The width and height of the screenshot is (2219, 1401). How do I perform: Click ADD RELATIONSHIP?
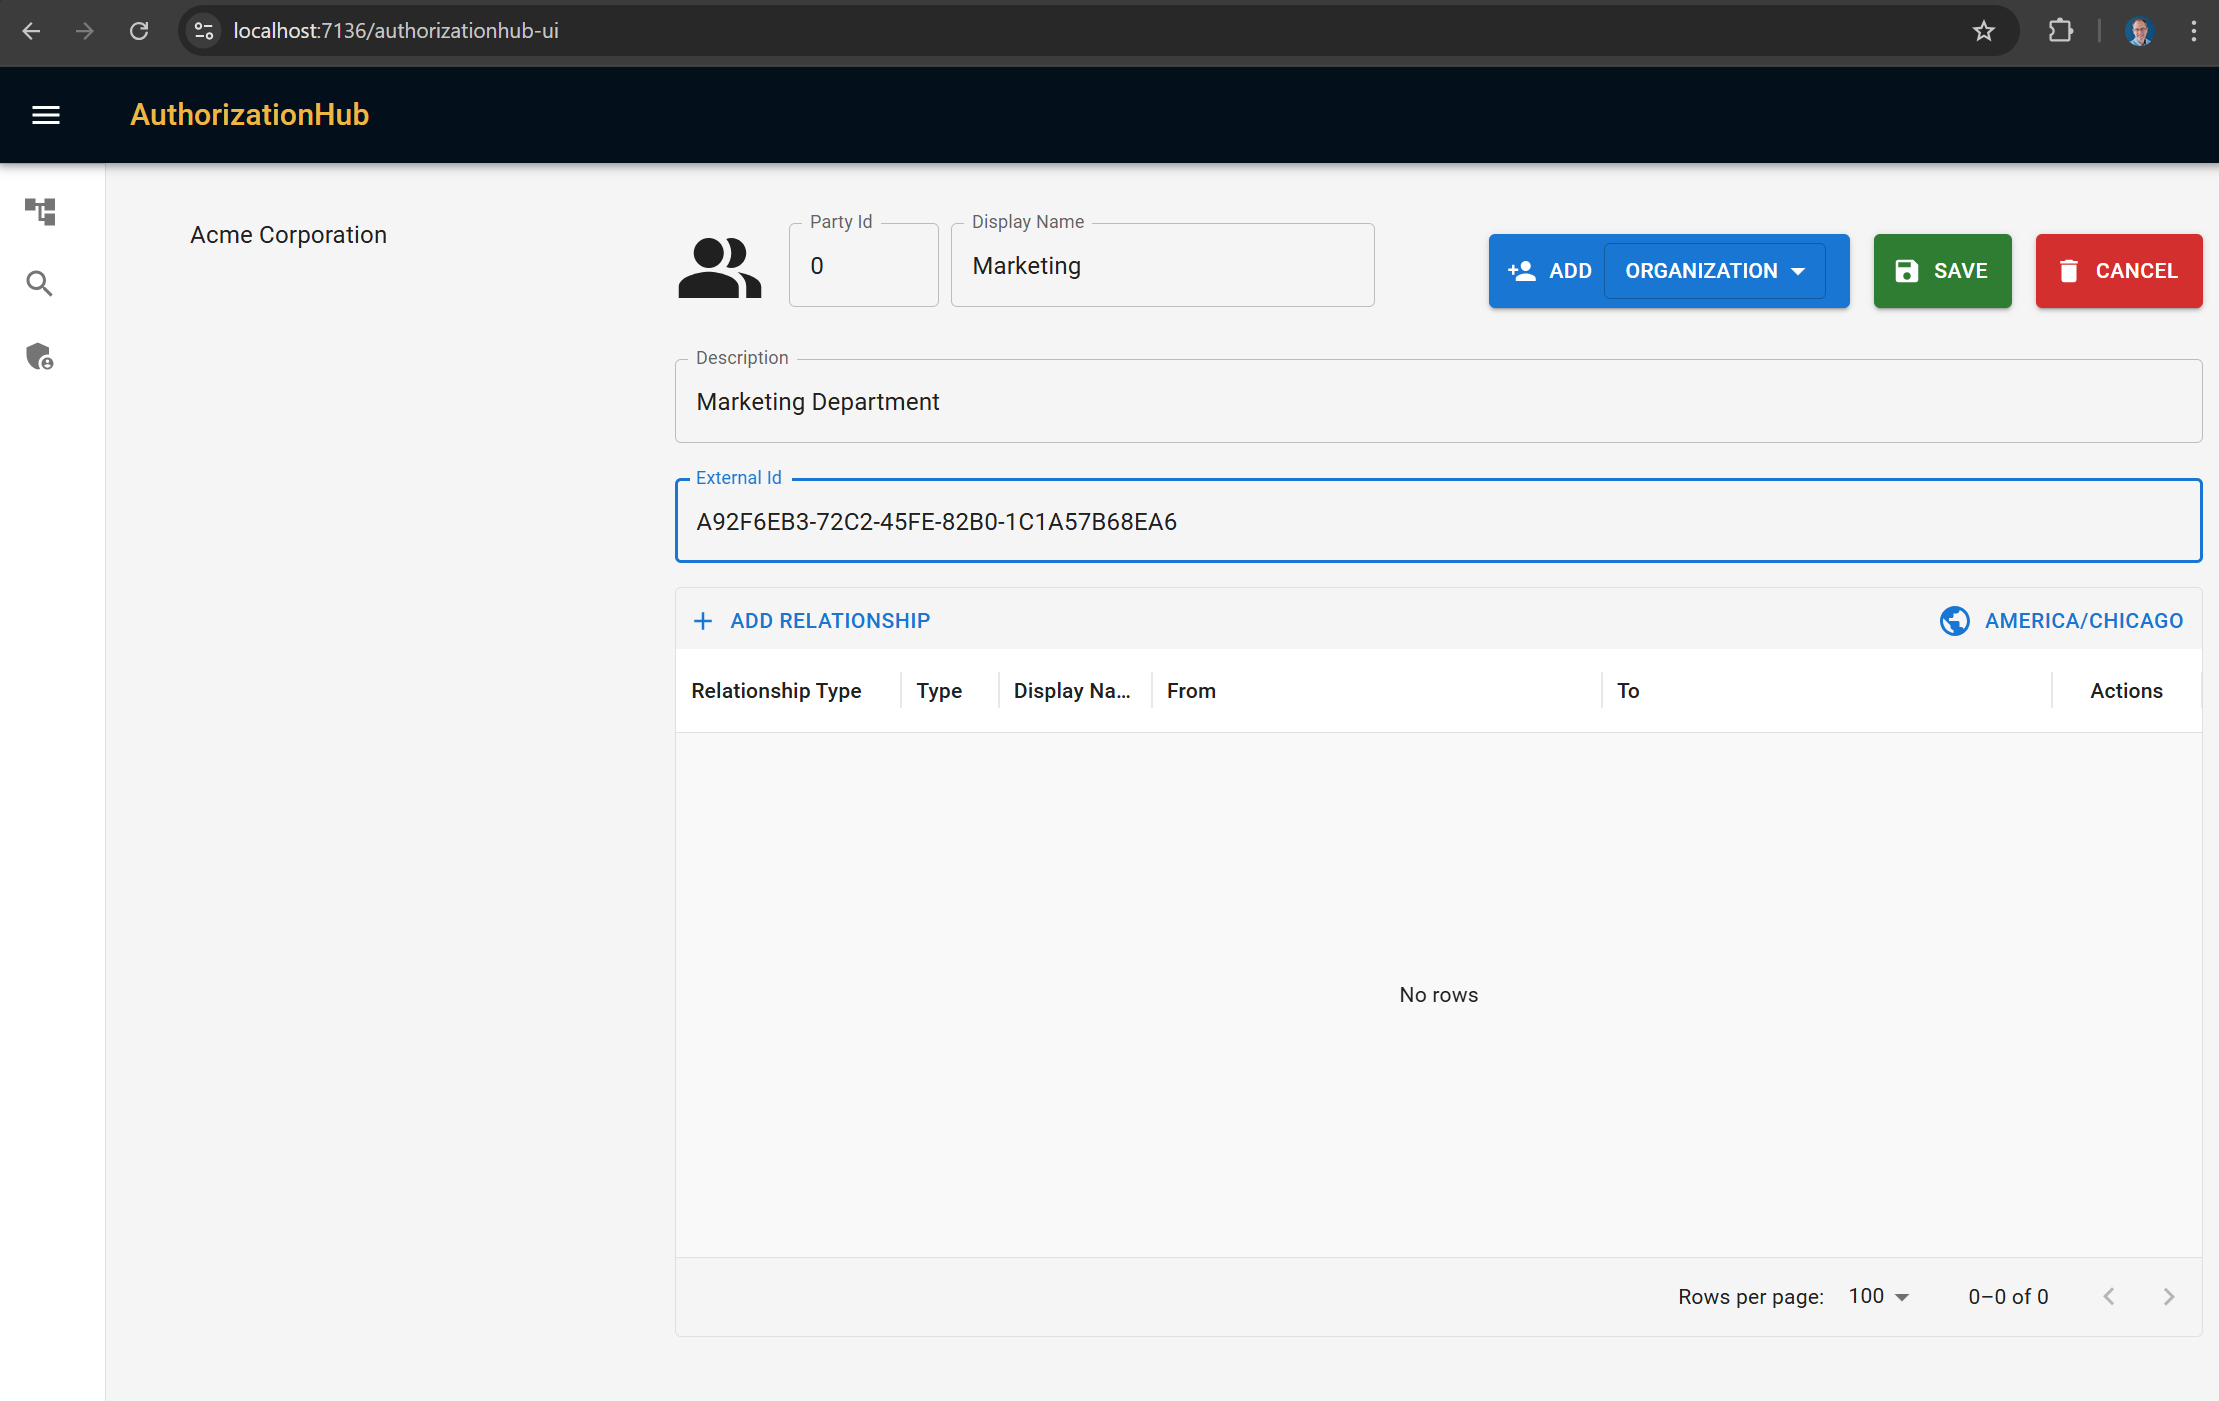(811, 621)
